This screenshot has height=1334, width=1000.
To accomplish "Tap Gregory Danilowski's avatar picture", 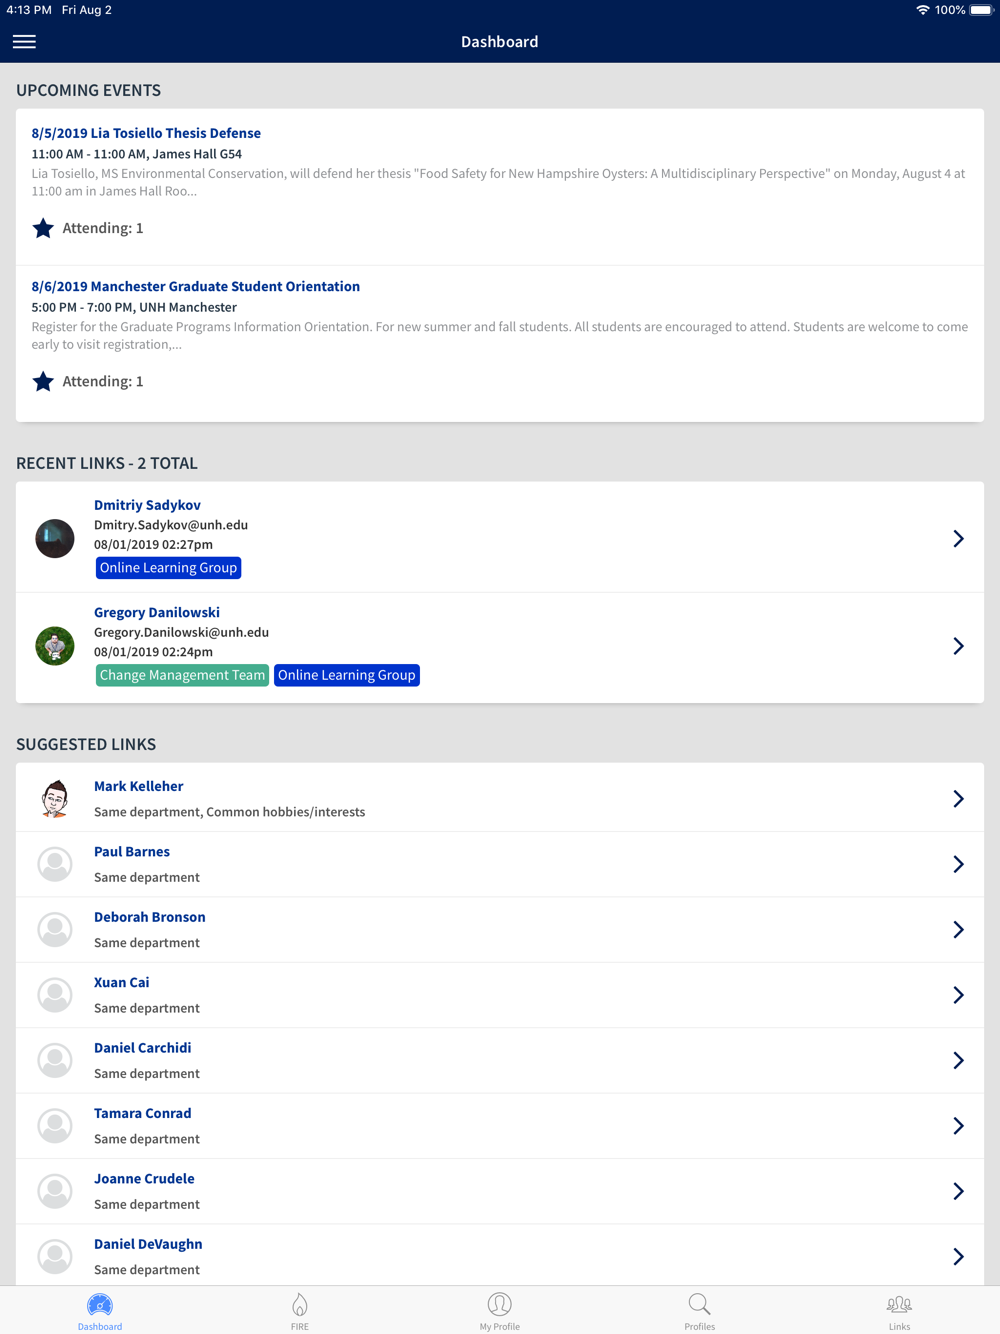I will [x=55, y=646].
